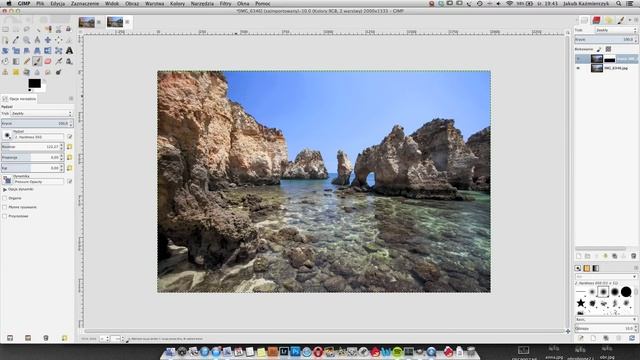Image resolution: width=640 pixels, height=360 pixels.
Task: Select the Pencil tool
Action: click(27, 61)
